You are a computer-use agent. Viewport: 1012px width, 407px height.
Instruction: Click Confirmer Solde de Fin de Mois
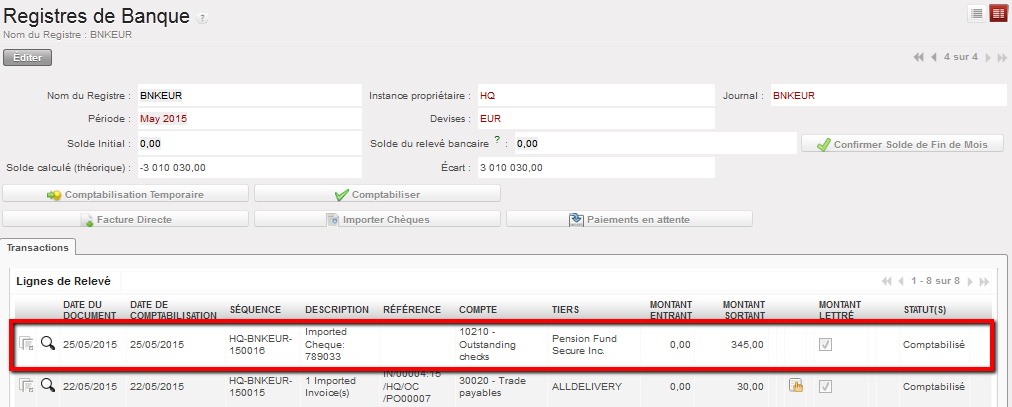point(902,144)
